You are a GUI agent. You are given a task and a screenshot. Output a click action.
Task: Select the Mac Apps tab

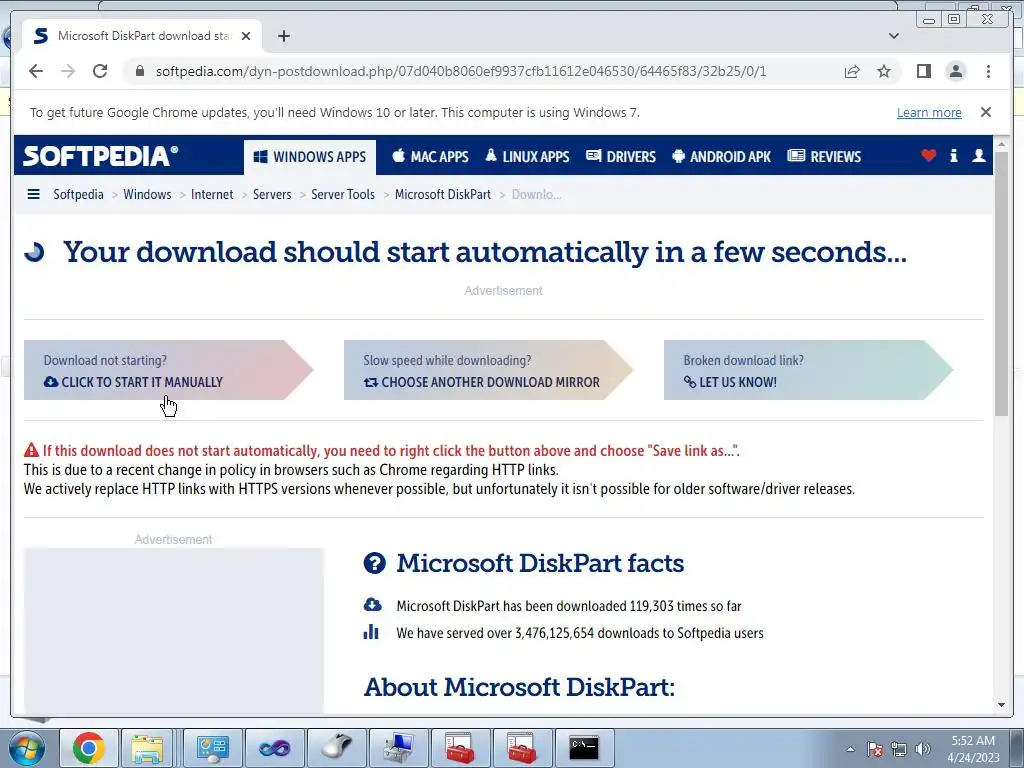430,157
